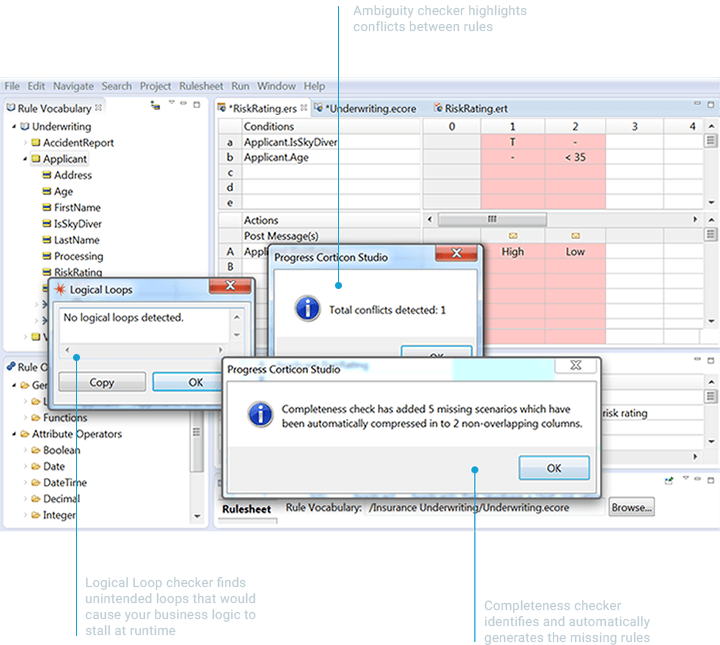Viewport: 720px width, 645px height.
Task: Click the info icon in completeness dialog
Action: point(260,415)
